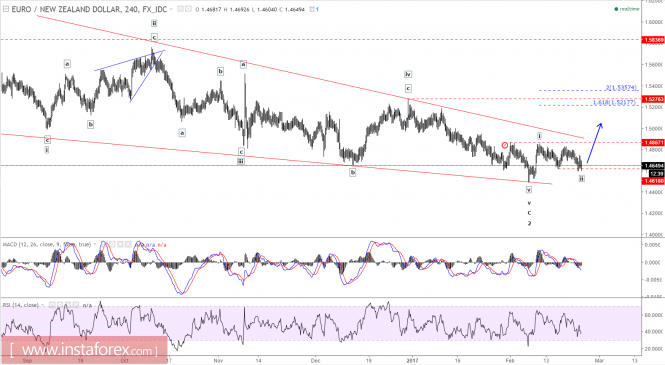This screenshot has width=665, height=365.
Task: Expand the MACD legend dropdown arrow
Action: click(x=95, y=245)
